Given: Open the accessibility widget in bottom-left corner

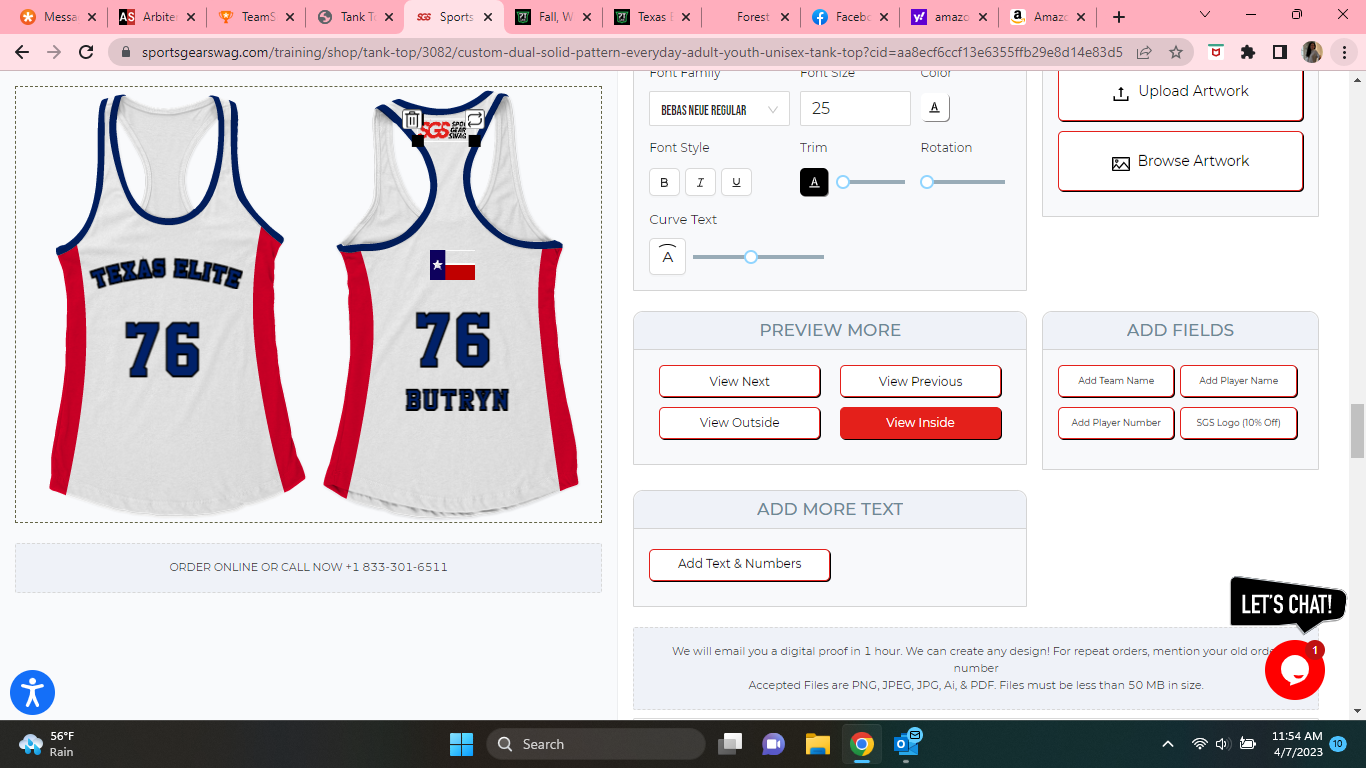Looking at the screenshot, I should [x=32, y=692].
